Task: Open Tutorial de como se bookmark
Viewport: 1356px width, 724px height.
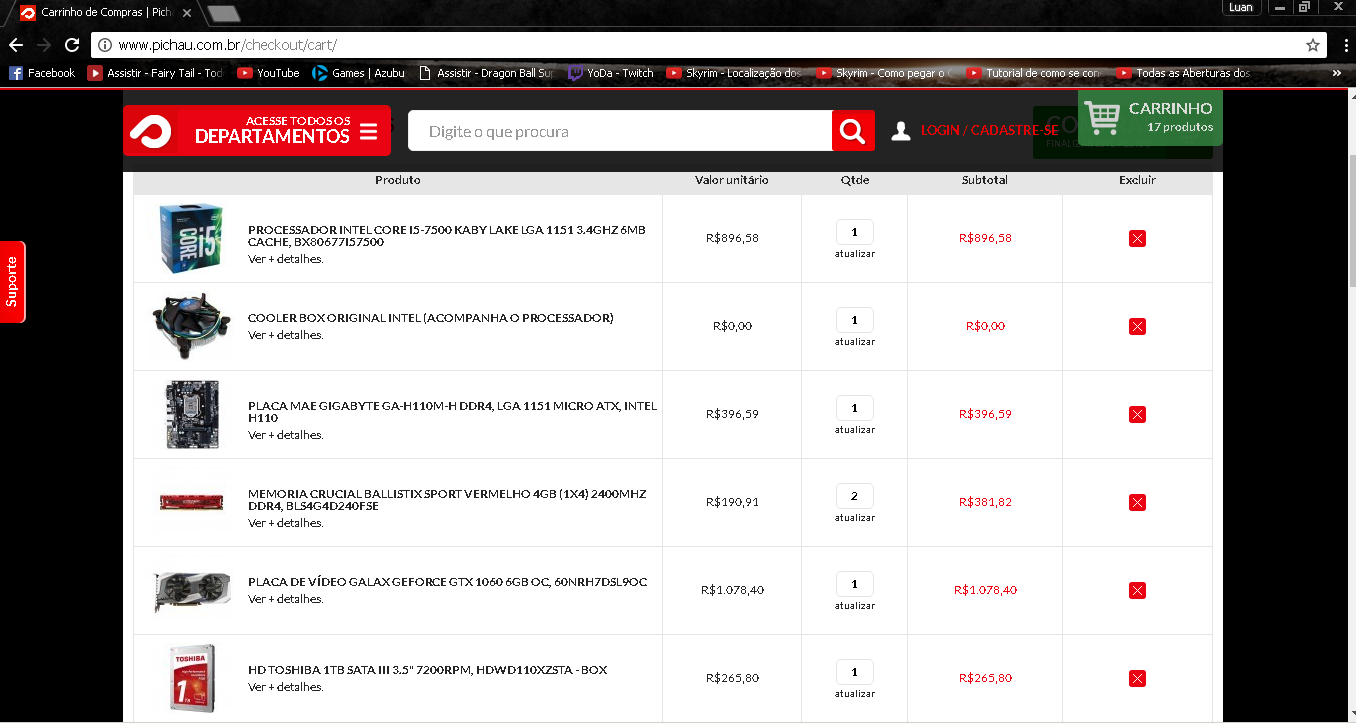Action: point(1034,73)
